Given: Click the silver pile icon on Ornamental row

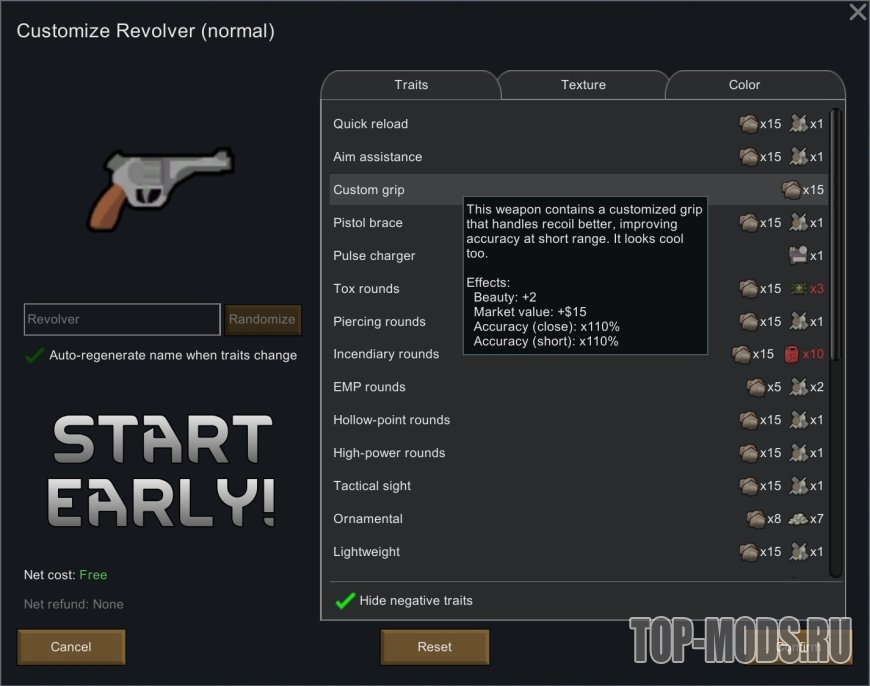Looking at the screenshot, I should click(x=798, y=519).
